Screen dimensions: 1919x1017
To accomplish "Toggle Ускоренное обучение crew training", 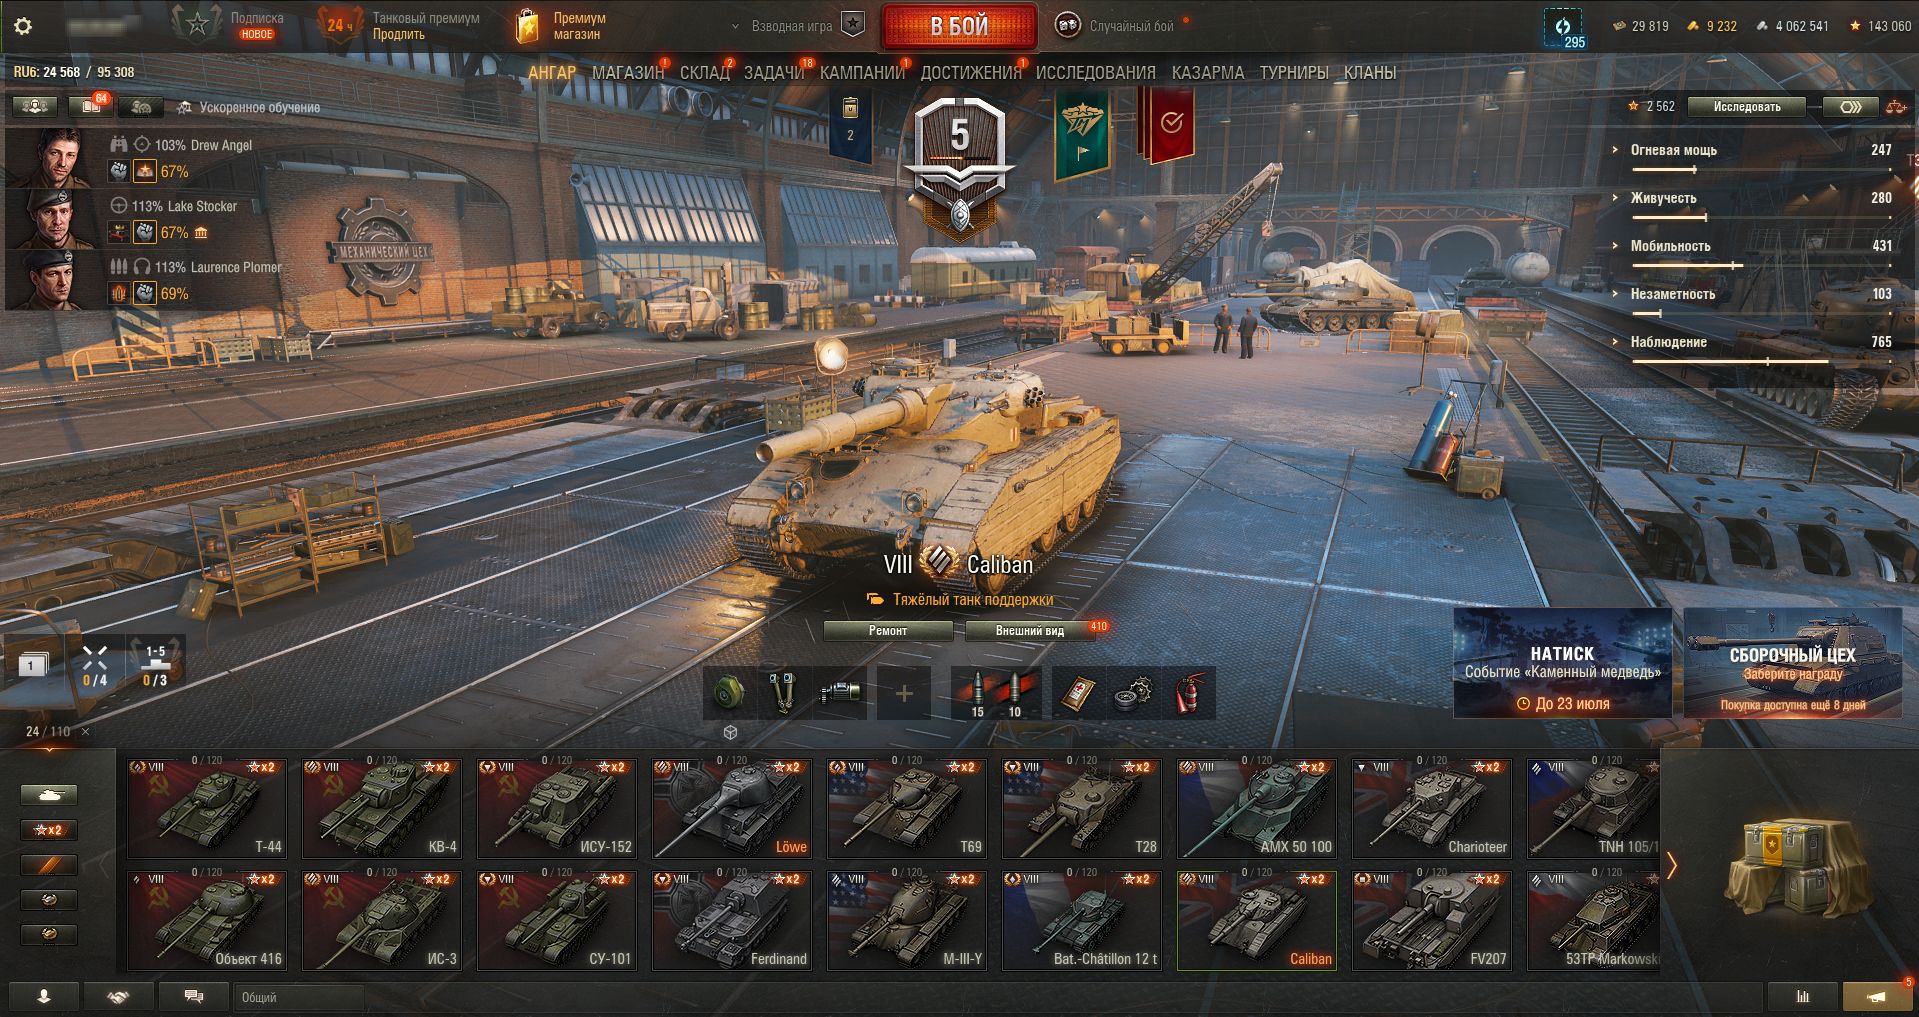I will click(248, 107).
